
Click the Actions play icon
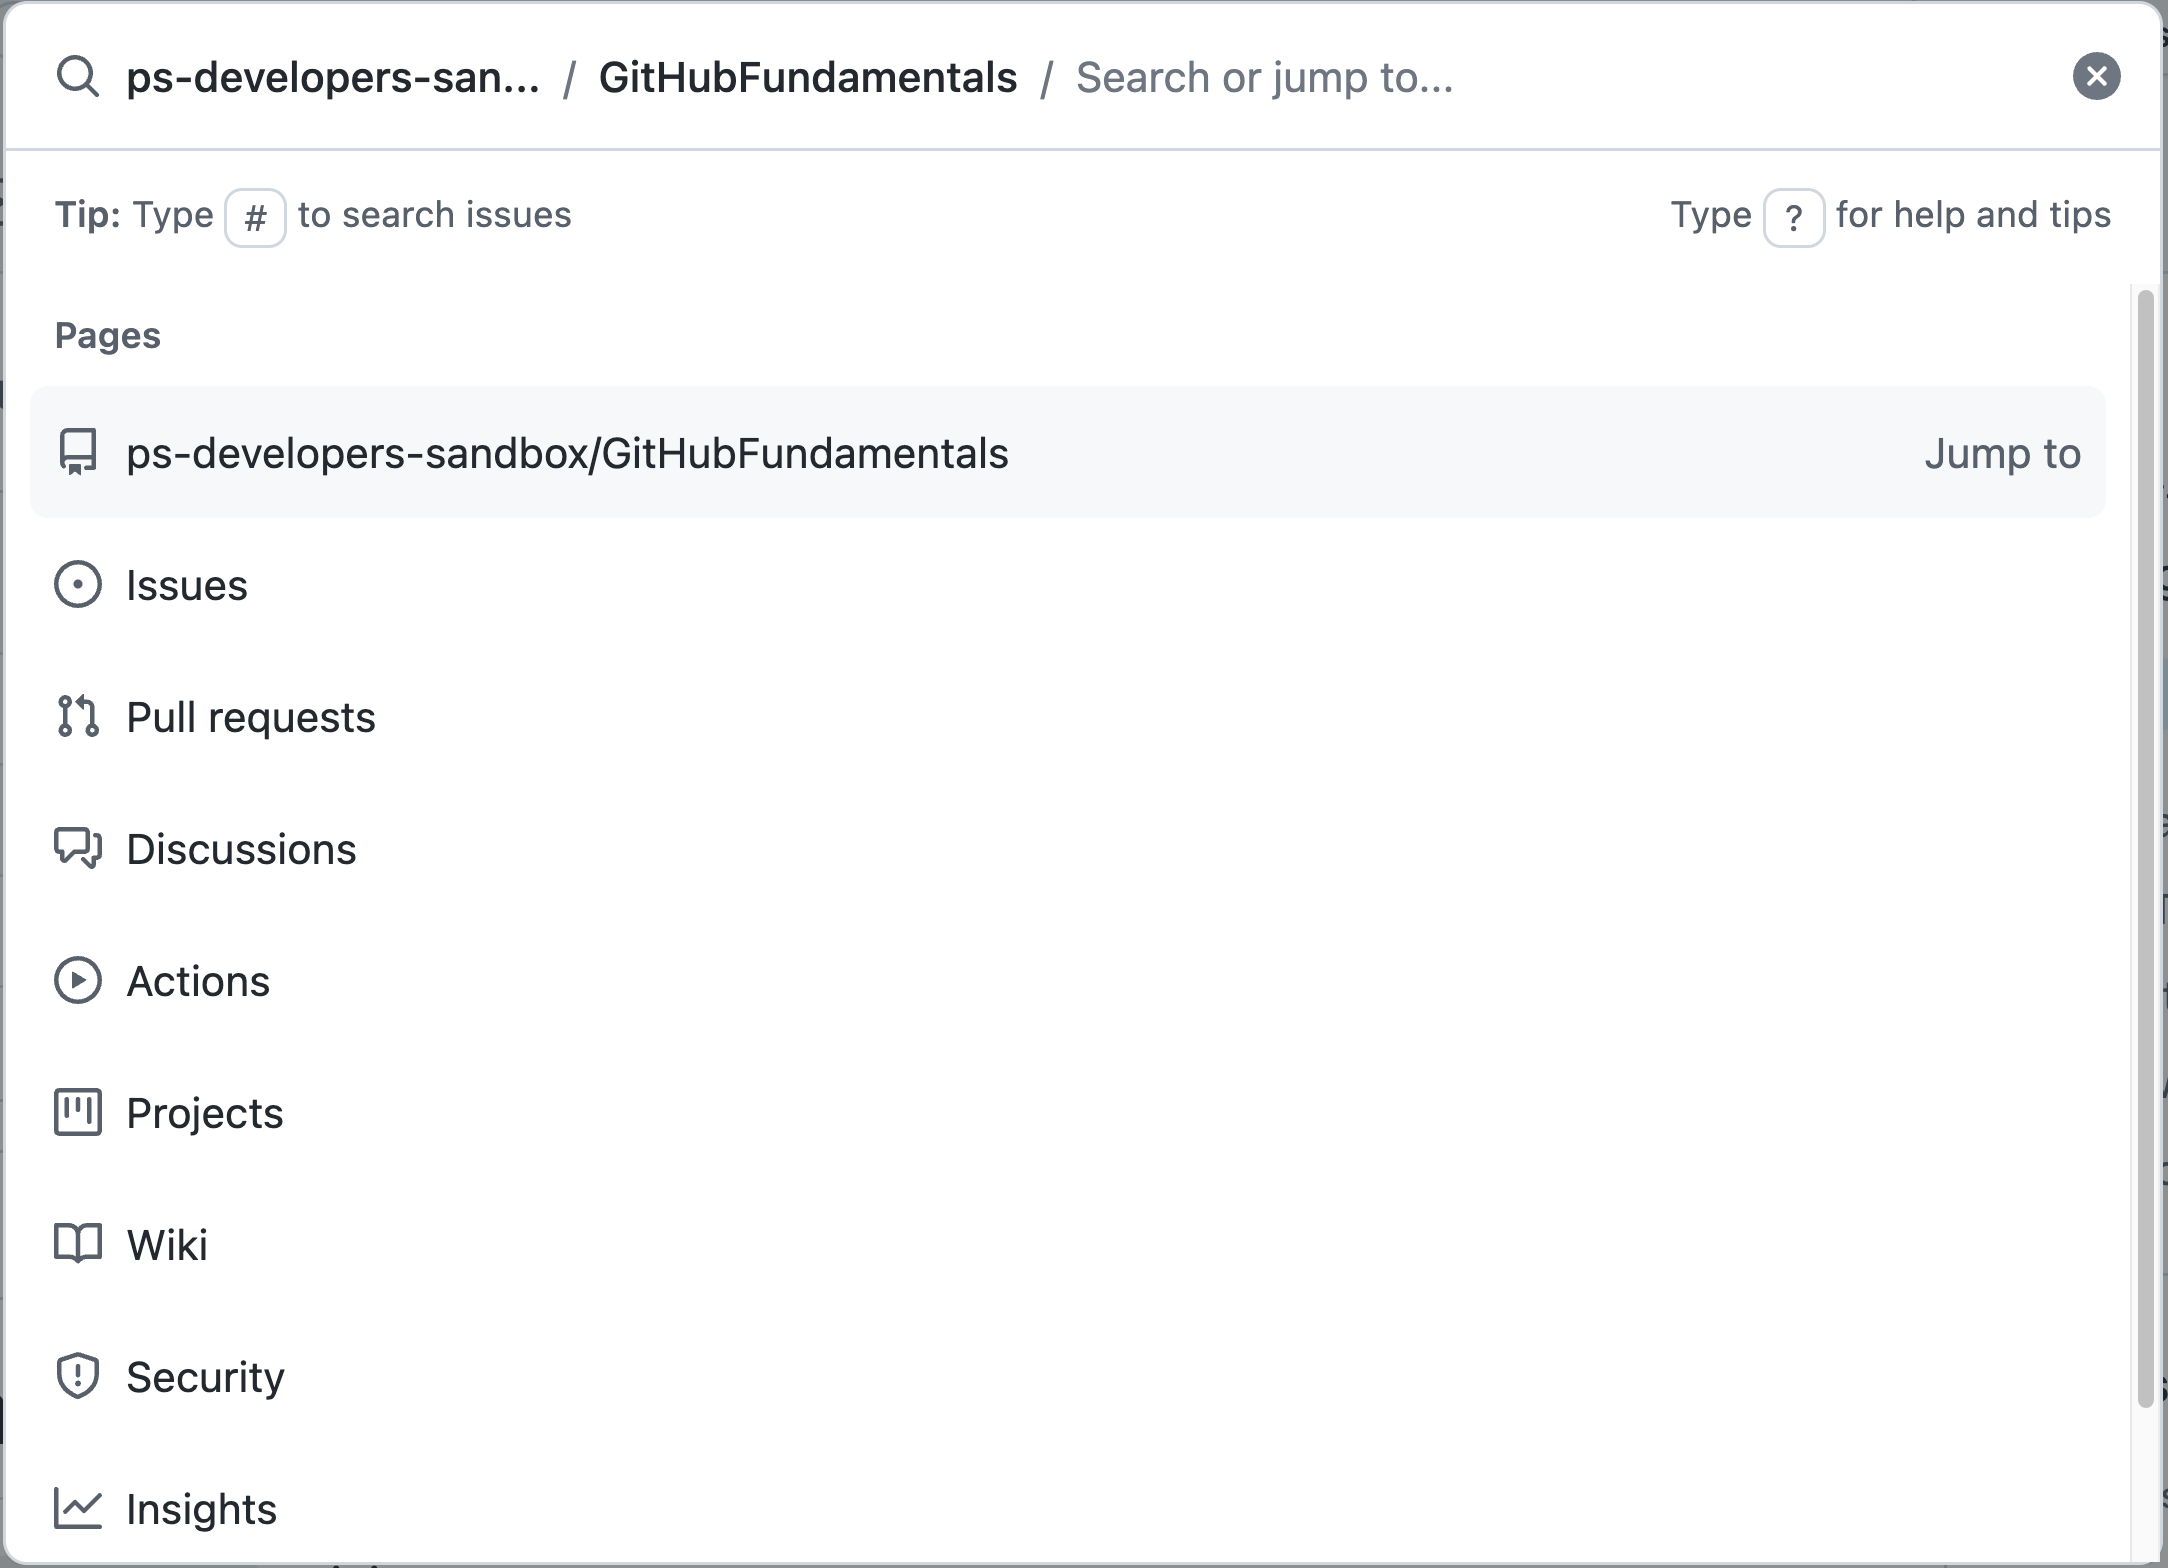pos(78,980)
